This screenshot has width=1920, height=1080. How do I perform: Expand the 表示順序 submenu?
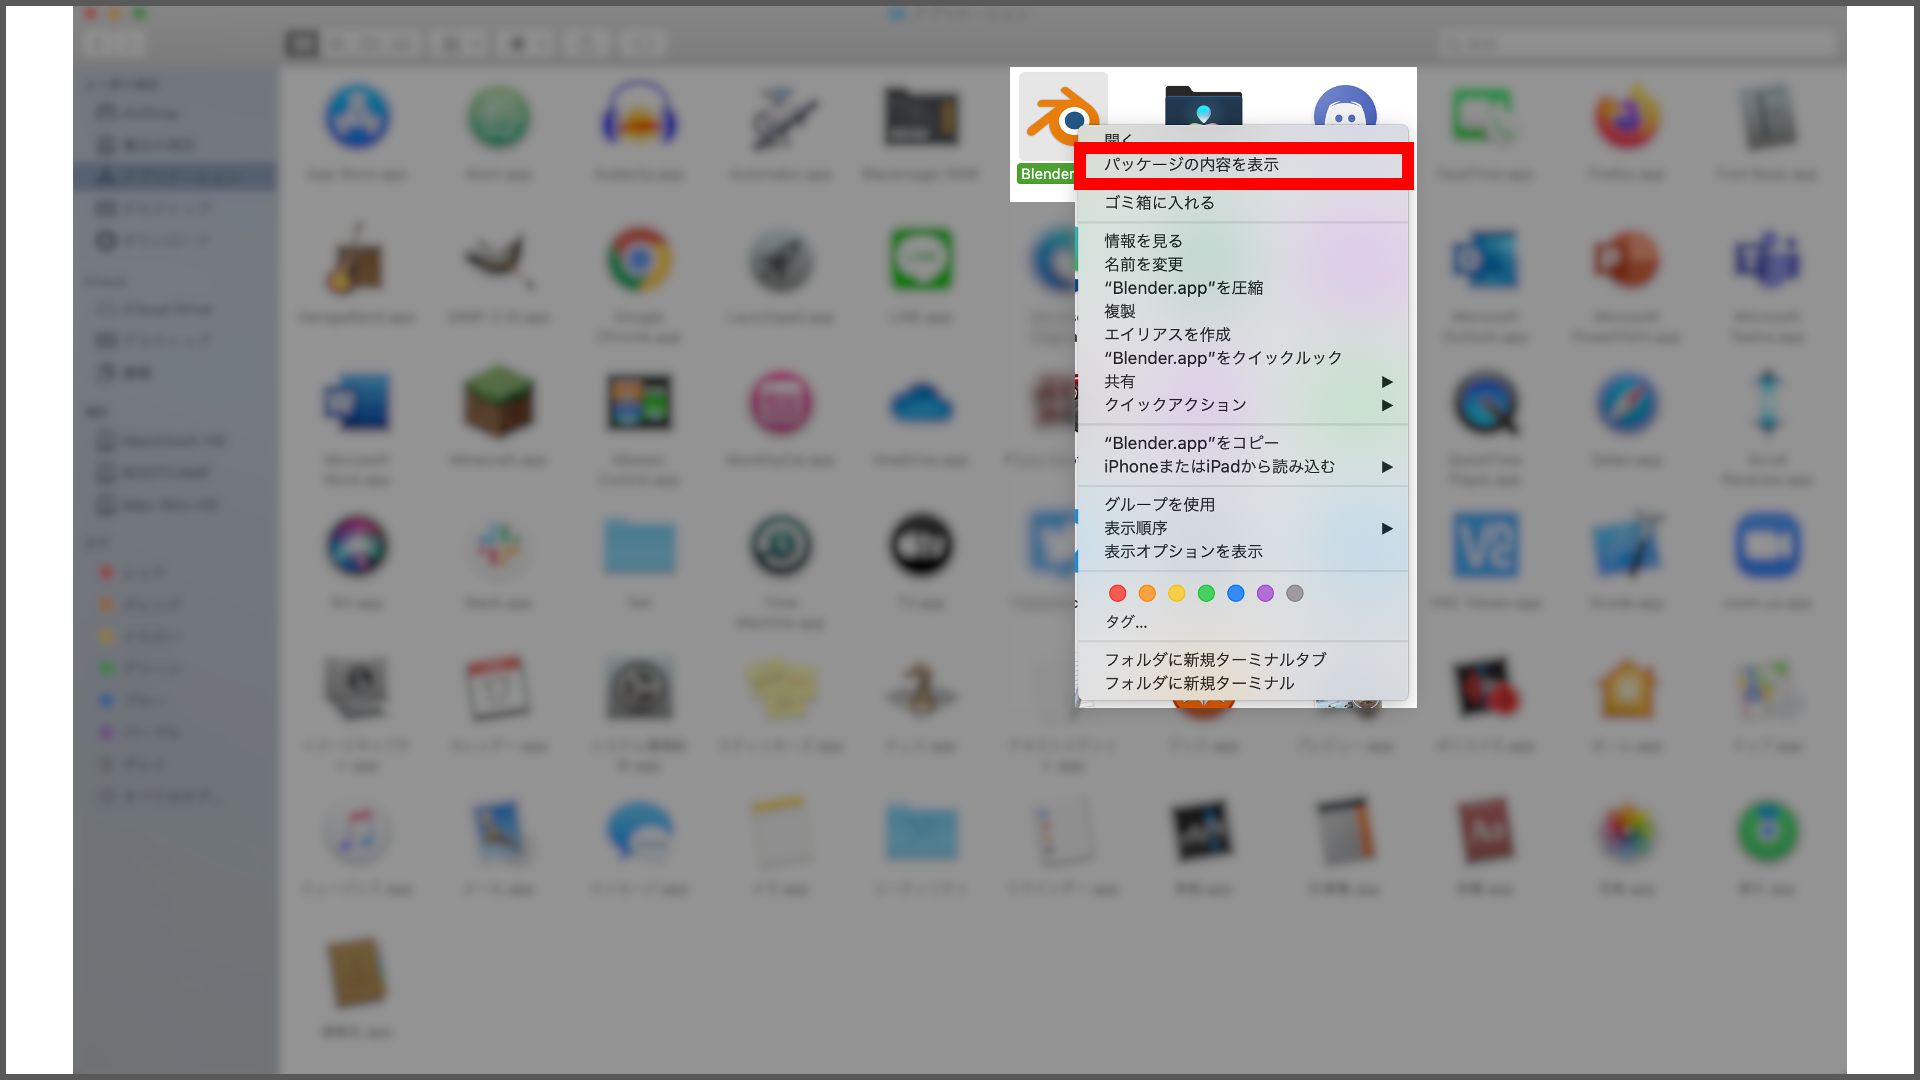pos(1242,528)
